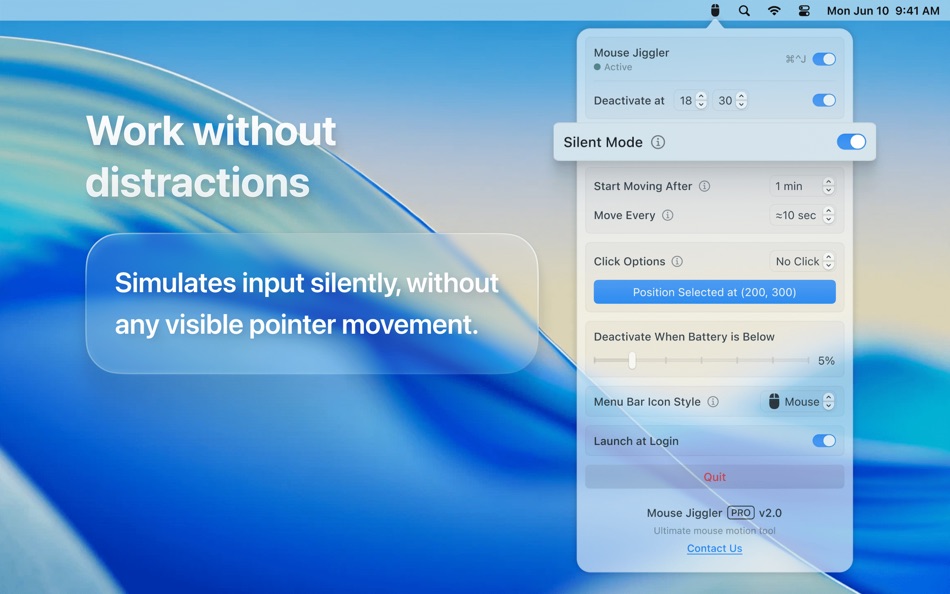Viewport: 950px width, 594px height.
Task: Open the Start Moving After 1 min dropdown
Action: point(802,186)
